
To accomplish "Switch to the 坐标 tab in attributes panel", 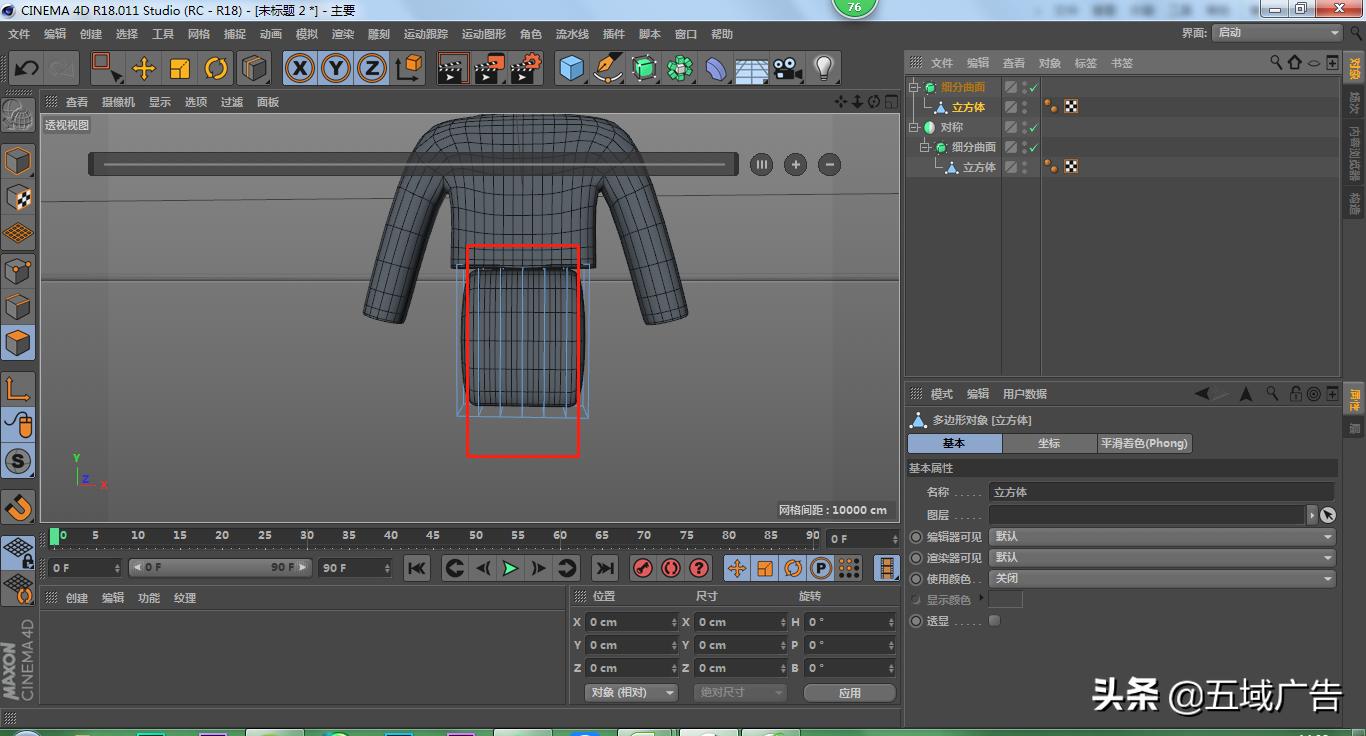I will (x=1049, y=443).
